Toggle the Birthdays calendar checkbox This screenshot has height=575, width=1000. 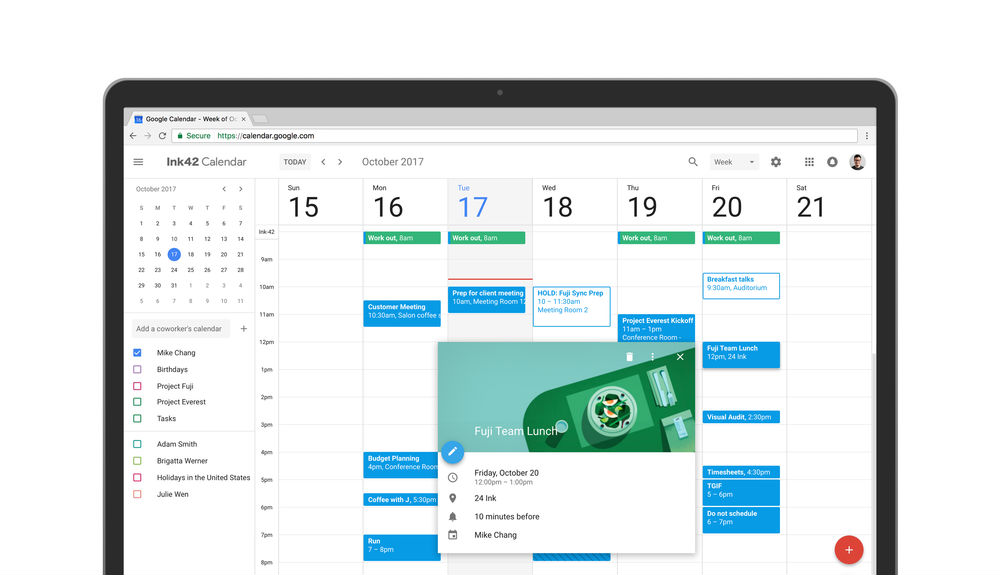tap(137, 370)
